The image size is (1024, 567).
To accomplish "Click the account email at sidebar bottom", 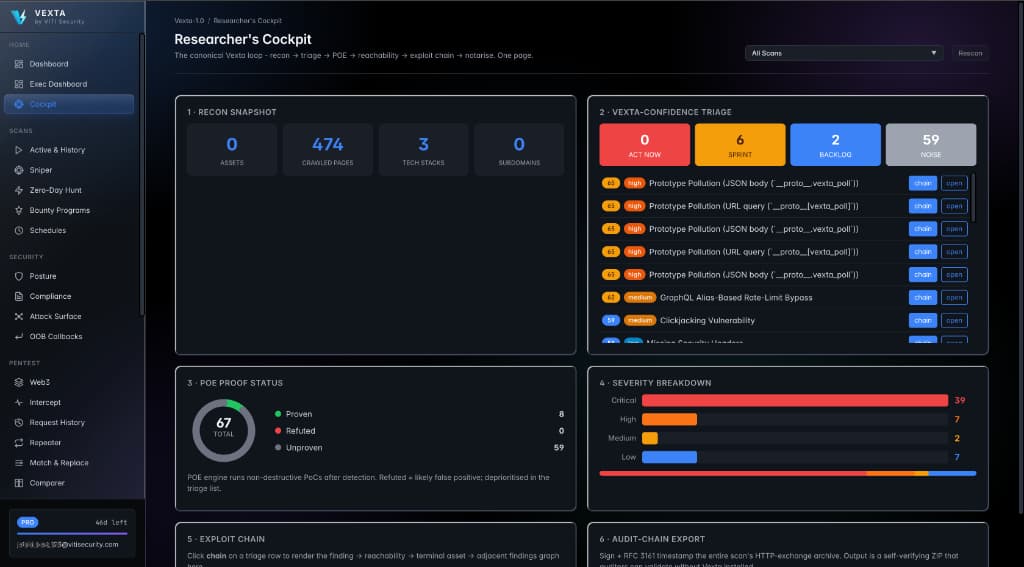I will [x=68, y=544].
